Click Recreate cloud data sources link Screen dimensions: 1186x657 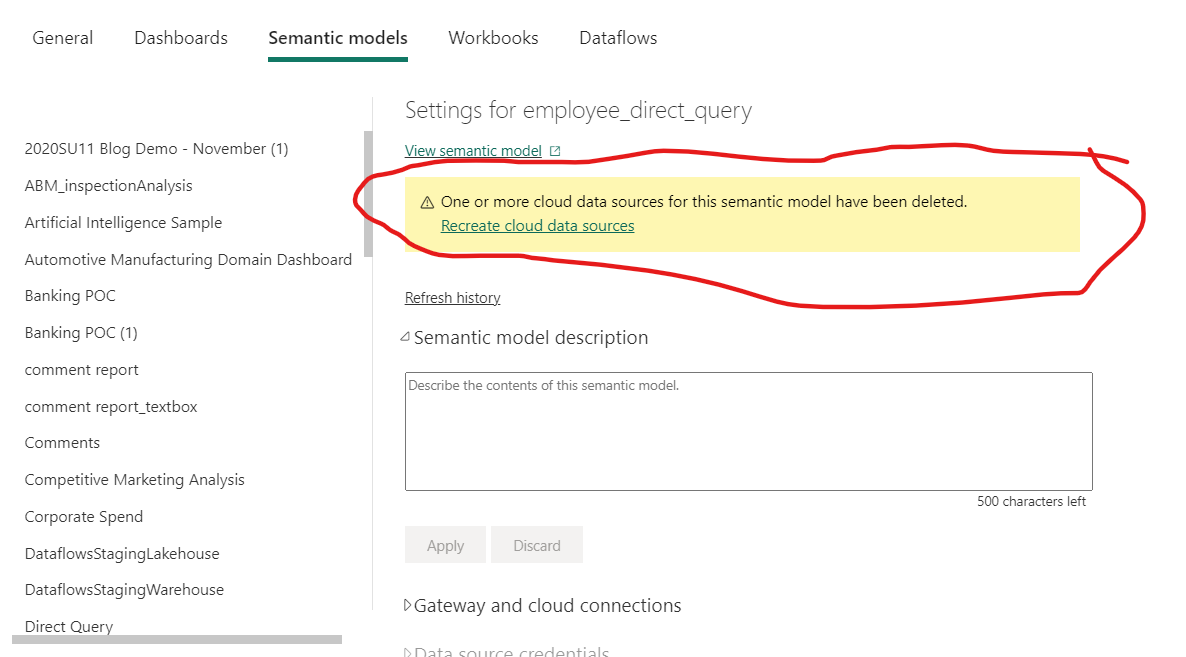point(537,225)
